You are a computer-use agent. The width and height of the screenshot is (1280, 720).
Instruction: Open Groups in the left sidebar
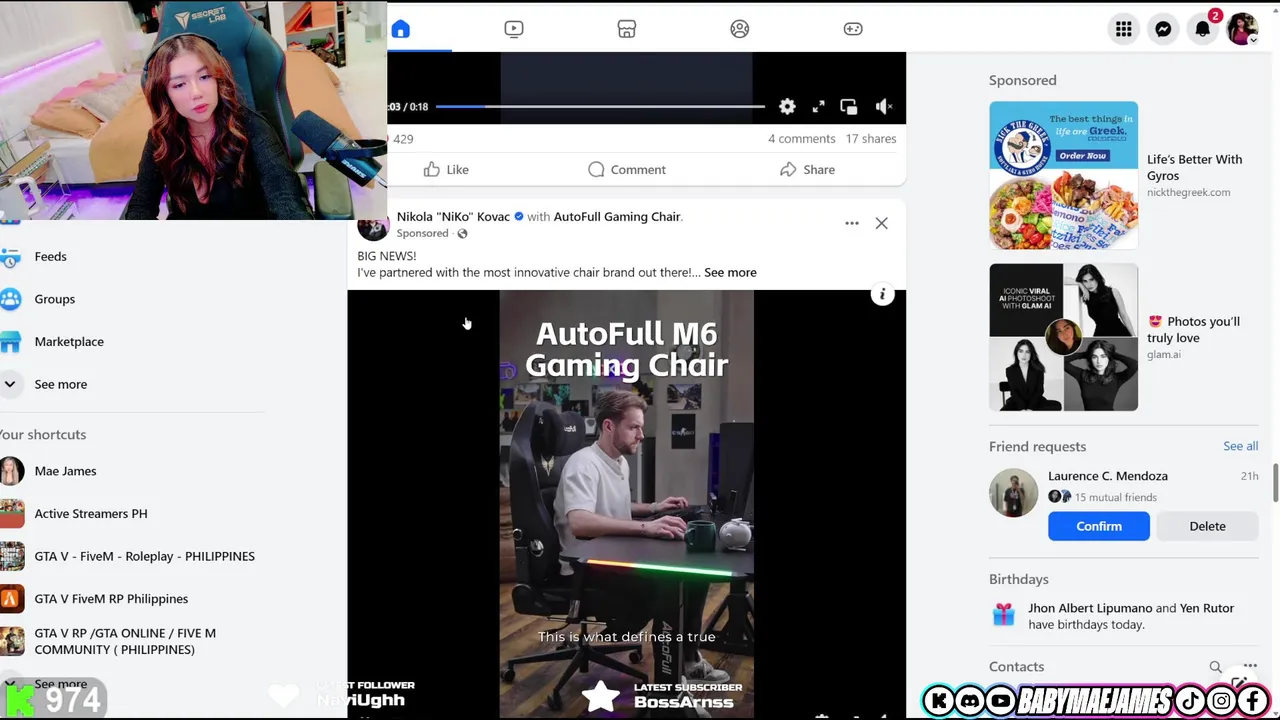pyautogui.click(x=54, y=299)
